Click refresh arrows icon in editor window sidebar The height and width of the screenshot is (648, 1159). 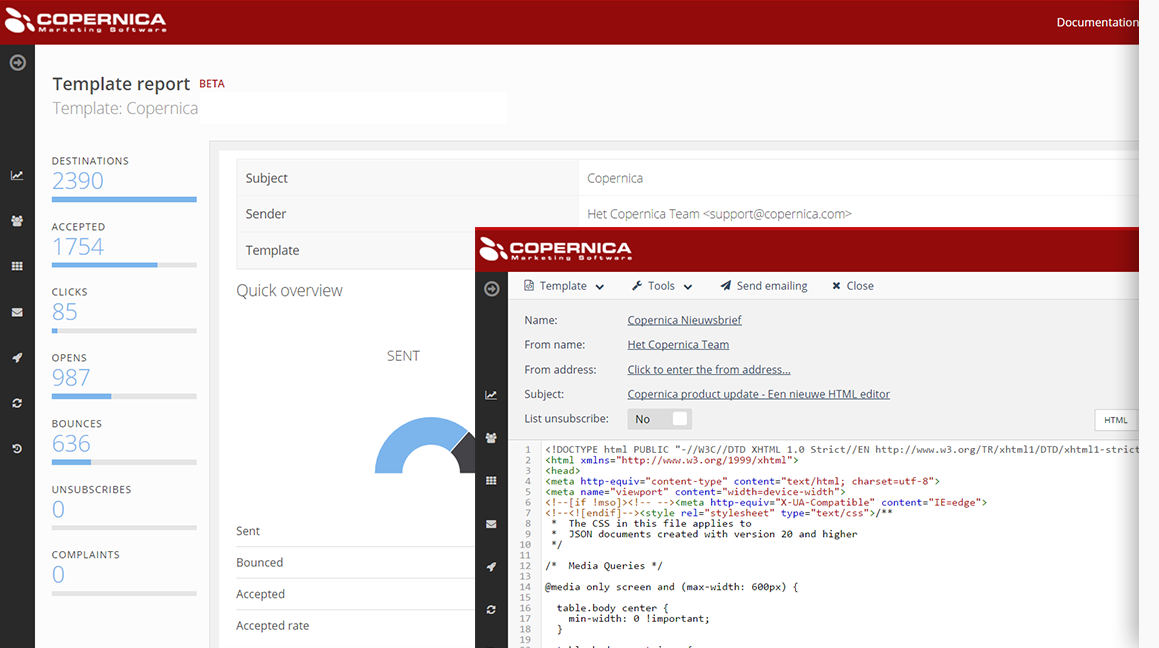pyautogui.click(x=491, y=610)
